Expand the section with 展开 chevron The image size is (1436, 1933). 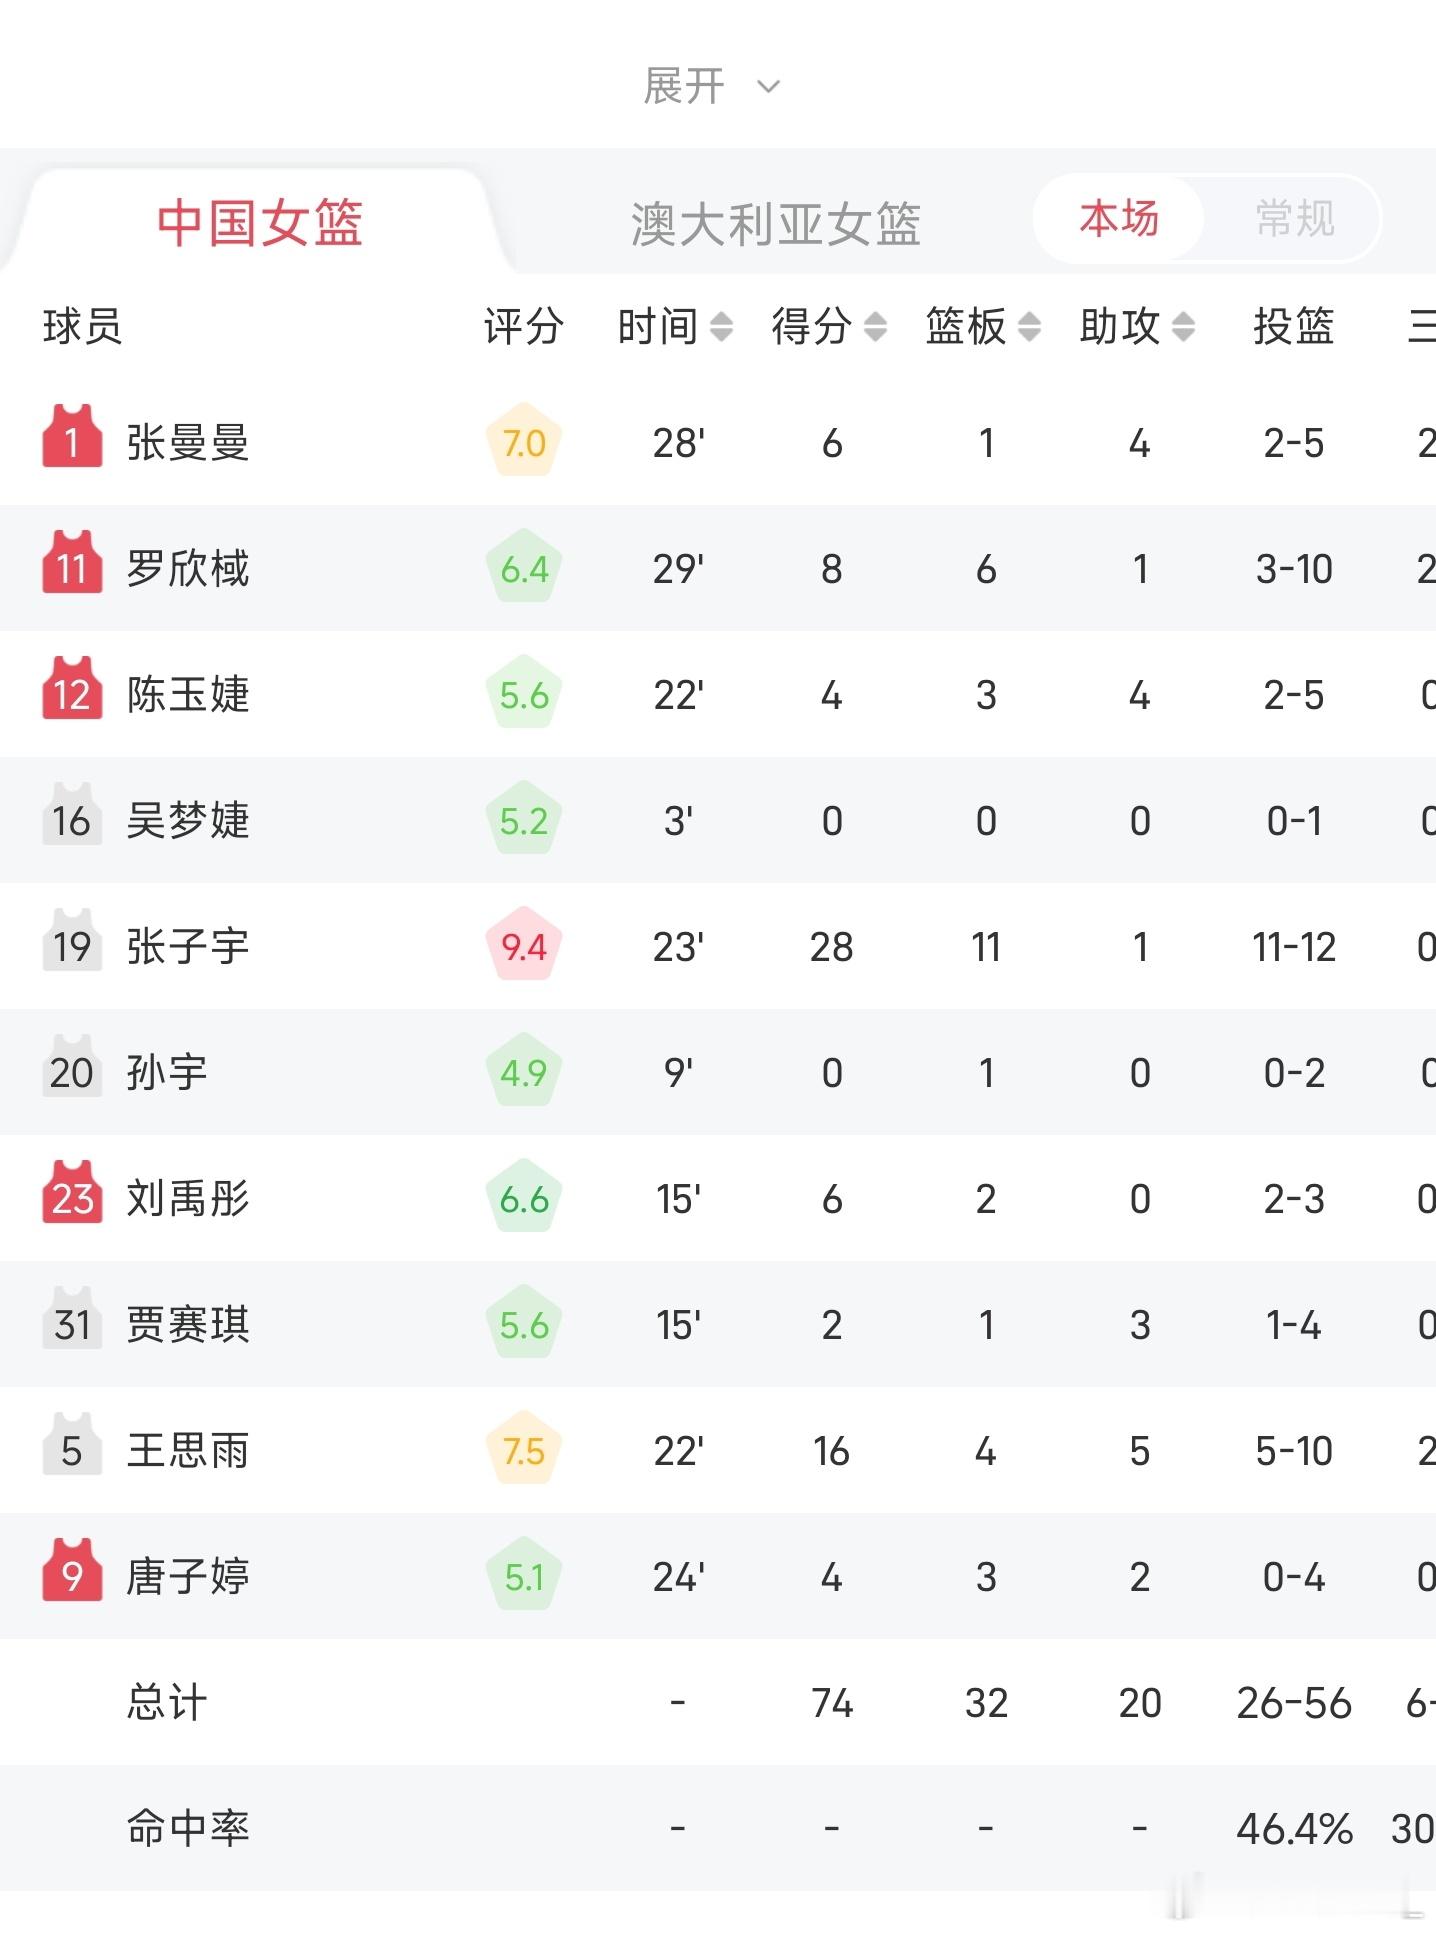click(712, 86)
